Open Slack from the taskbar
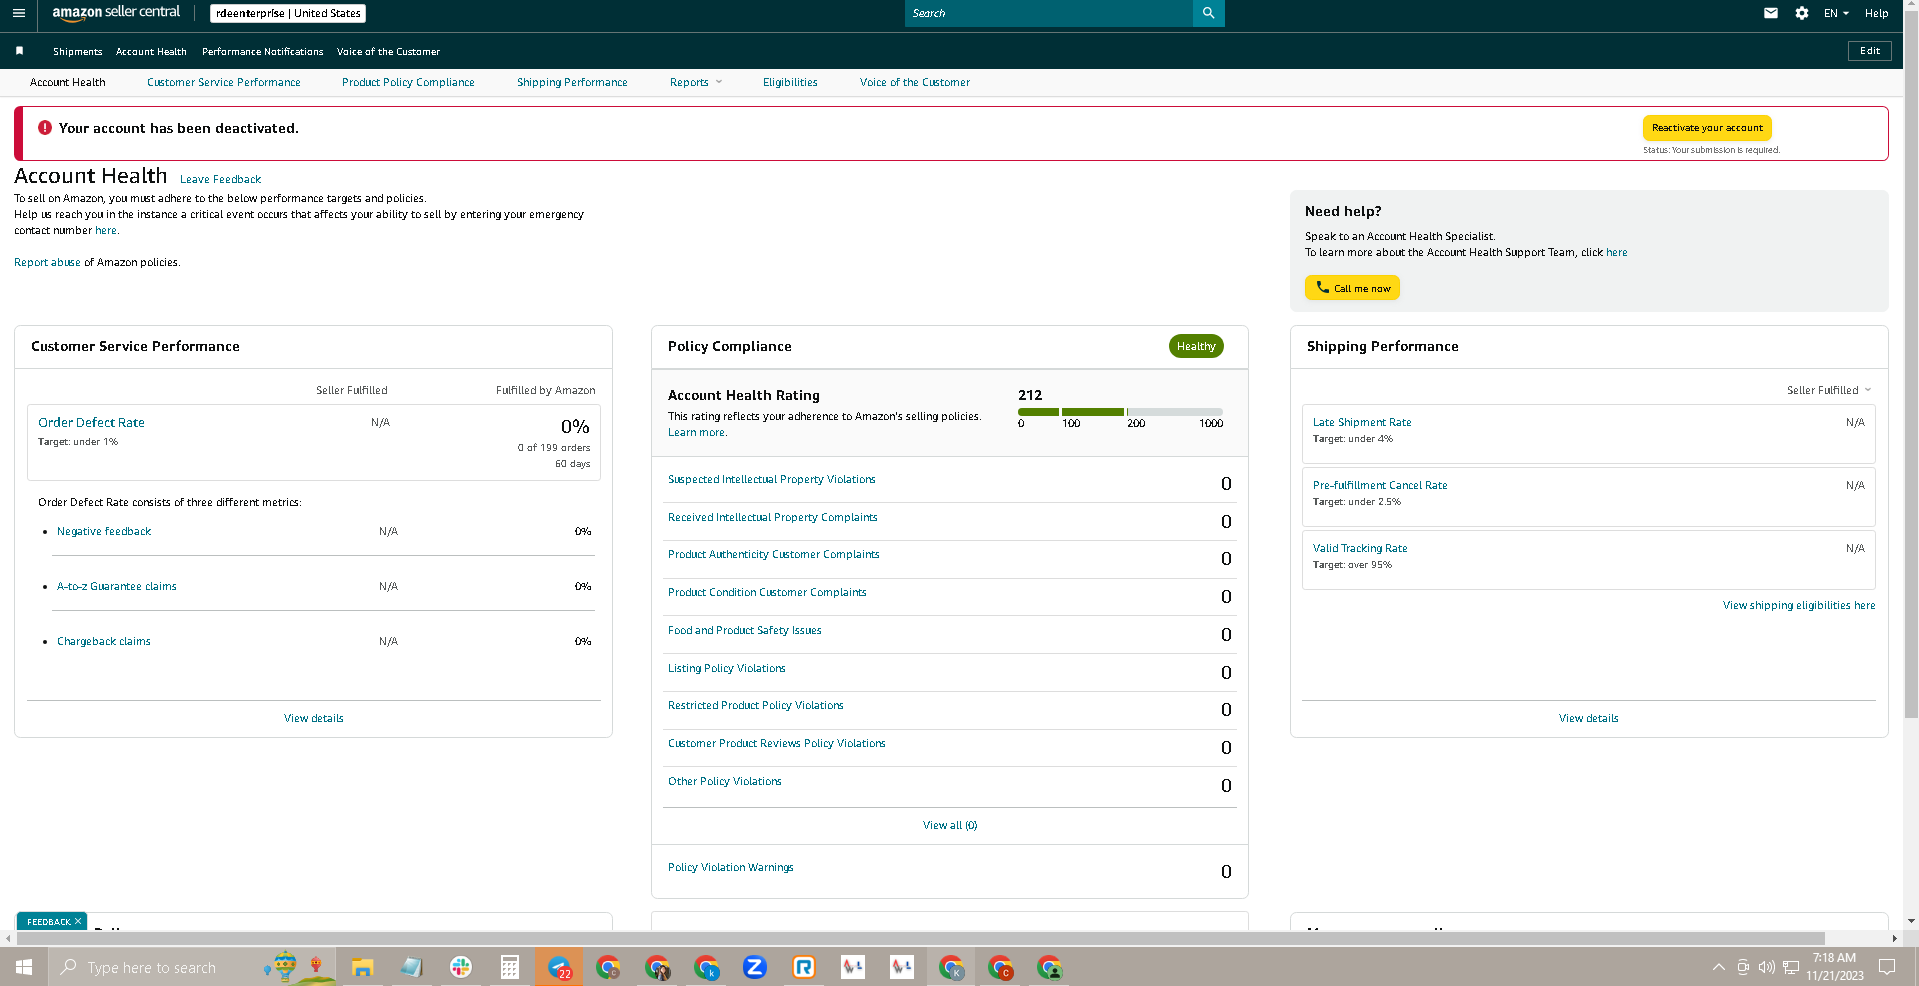The width and height of the screenshot is (1919, 986). tap(460, 967)
